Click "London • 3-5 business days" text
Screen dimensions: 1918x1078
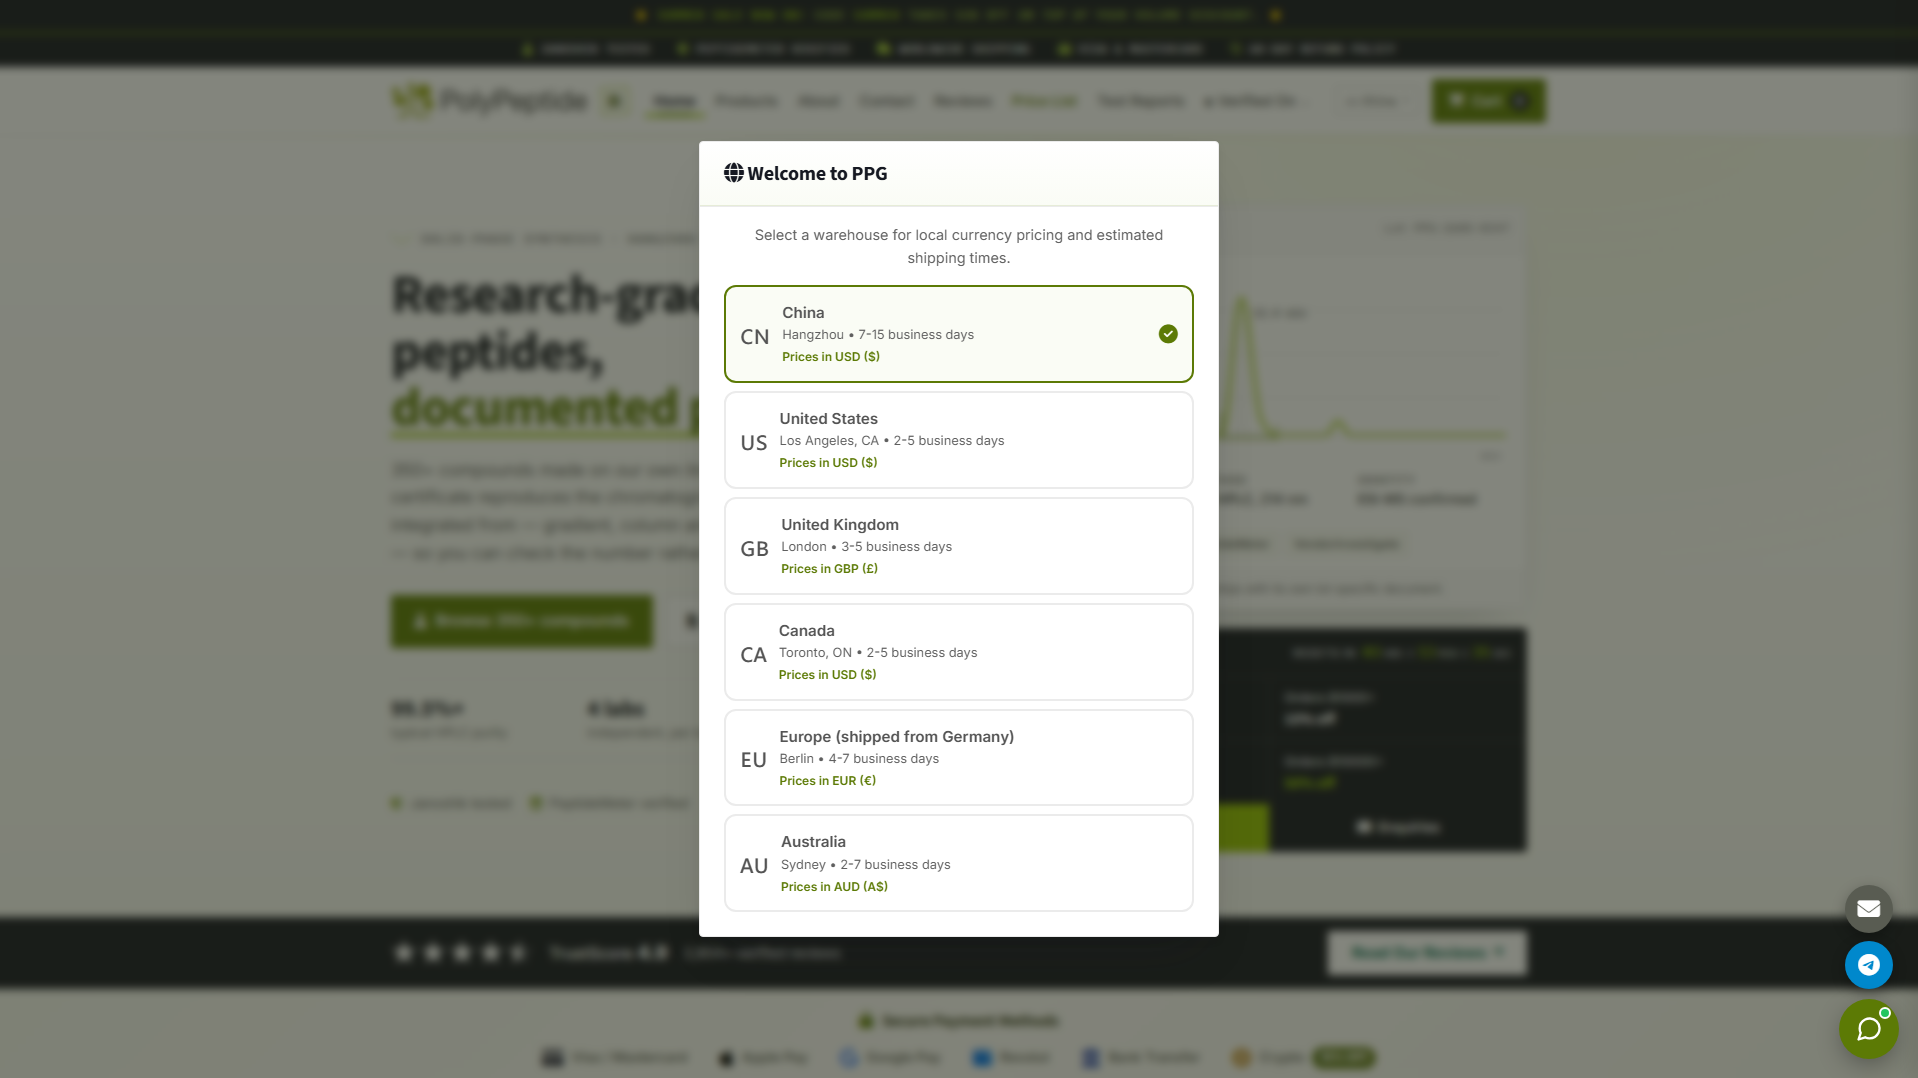[x=867, y=547]
